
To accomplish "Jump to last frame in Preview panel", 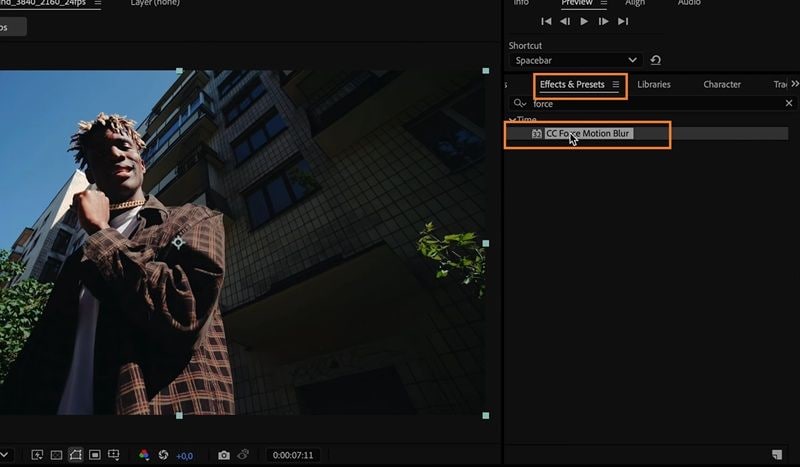I will tap(623, 21).
